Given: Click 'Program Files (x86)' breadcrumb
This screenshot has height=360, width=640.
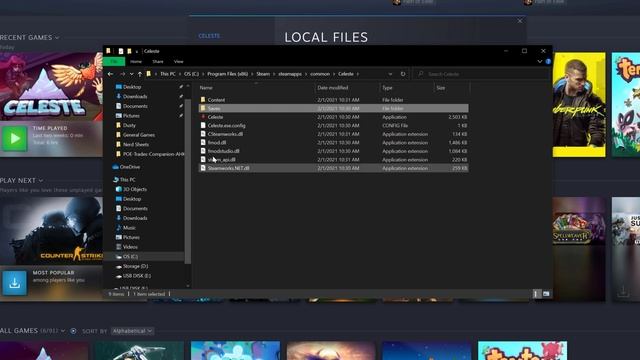Looking at the screenshot, I should (x=227, y=74).
